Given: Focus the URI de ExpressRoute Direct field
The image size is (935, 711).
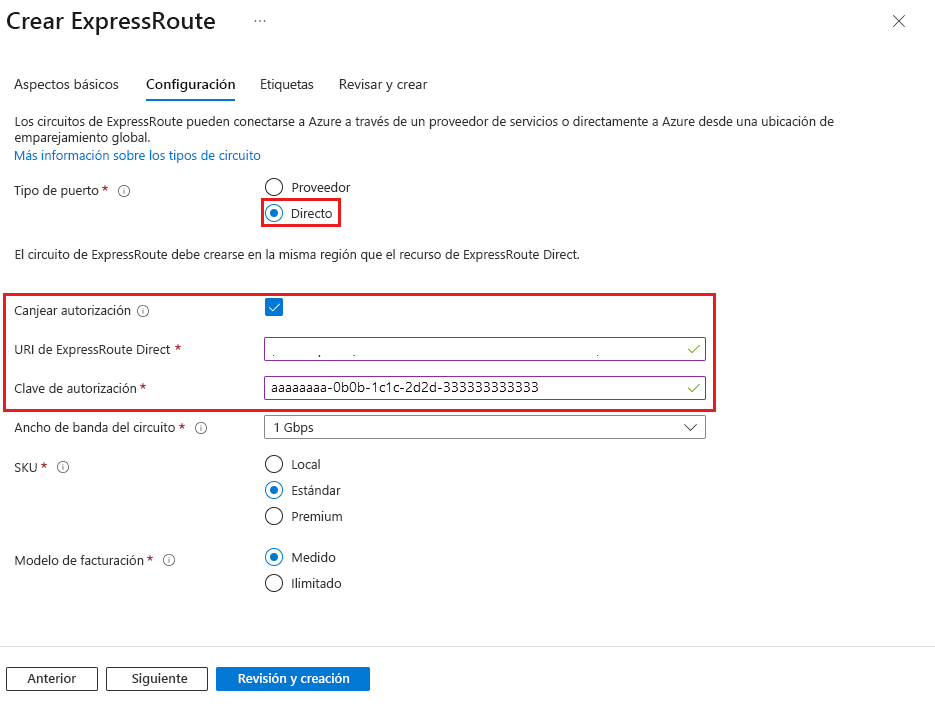Looking at the screenshot, I should 485,349.
